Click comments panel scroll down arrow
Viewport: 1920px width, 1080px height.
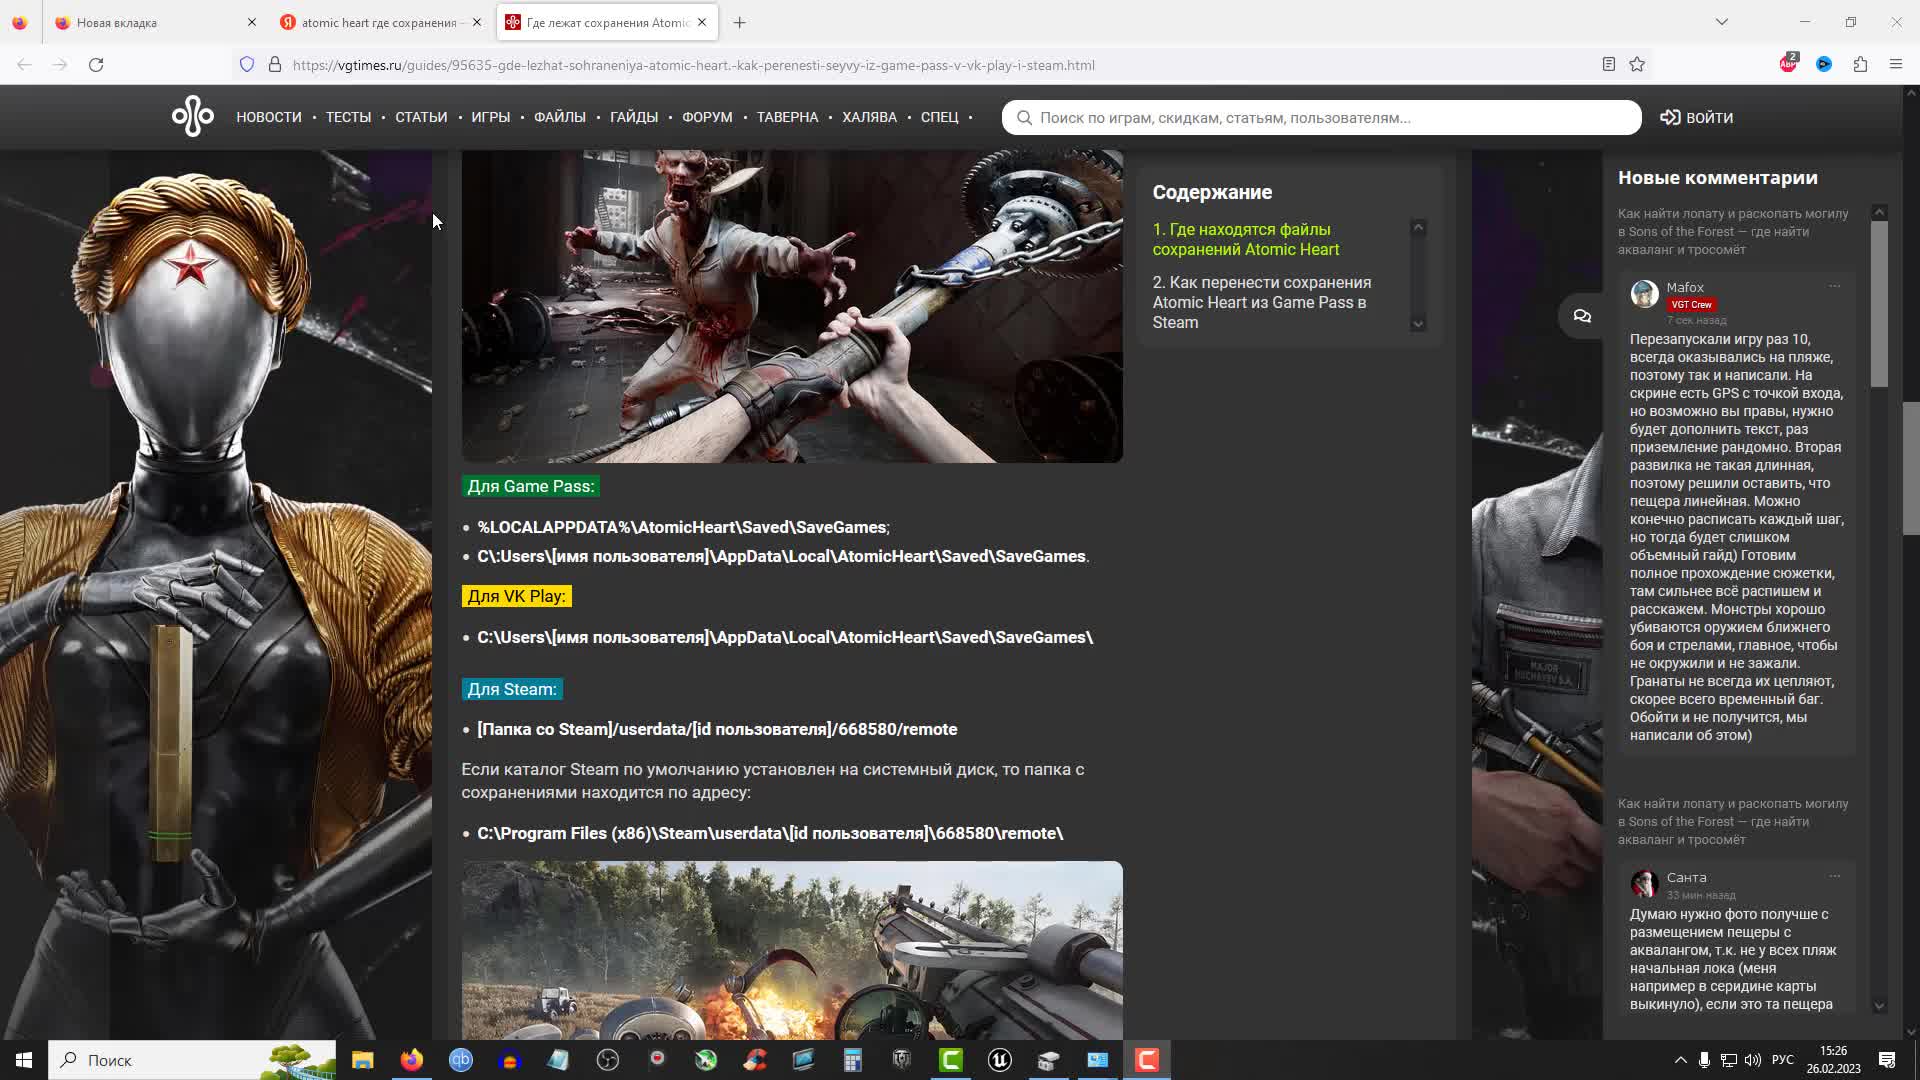1879,1006
